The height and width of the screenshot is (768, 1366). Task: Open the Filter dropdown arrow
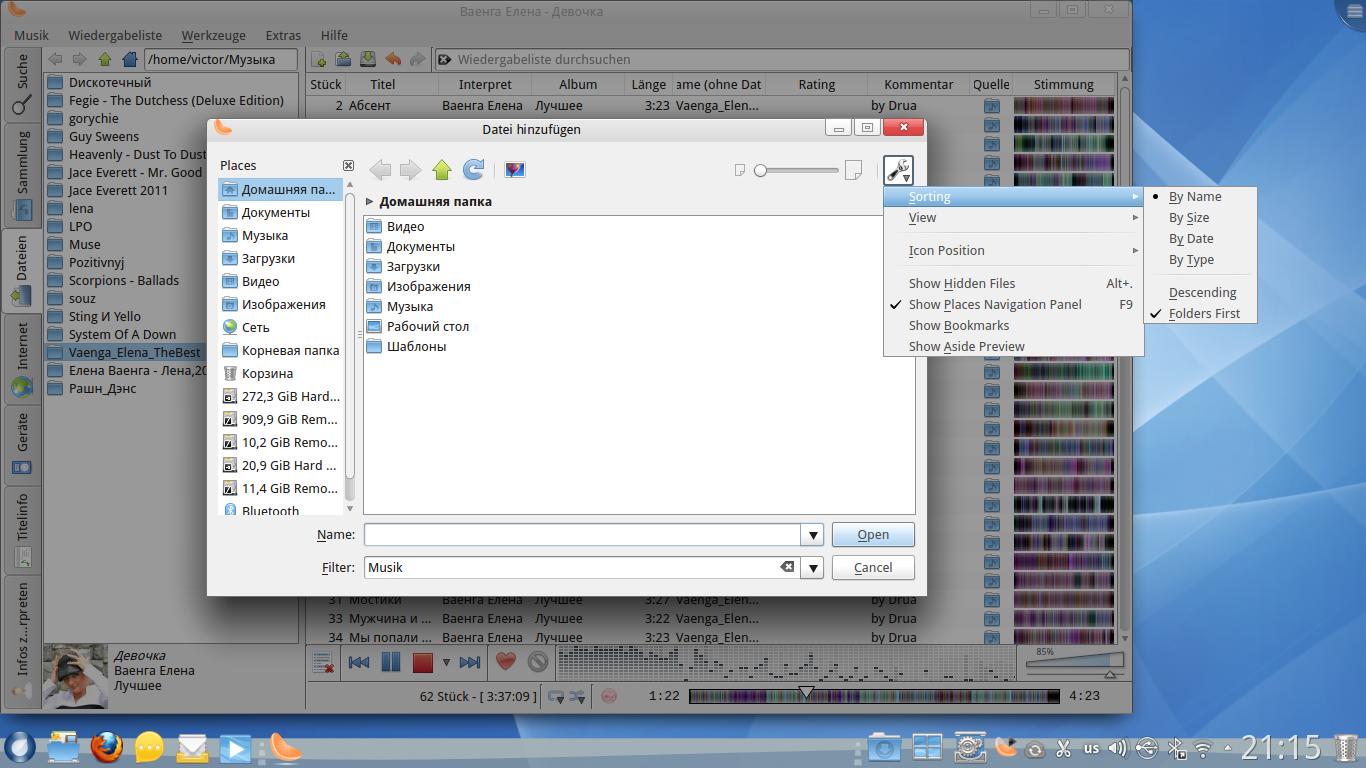(x=813, y=568)
